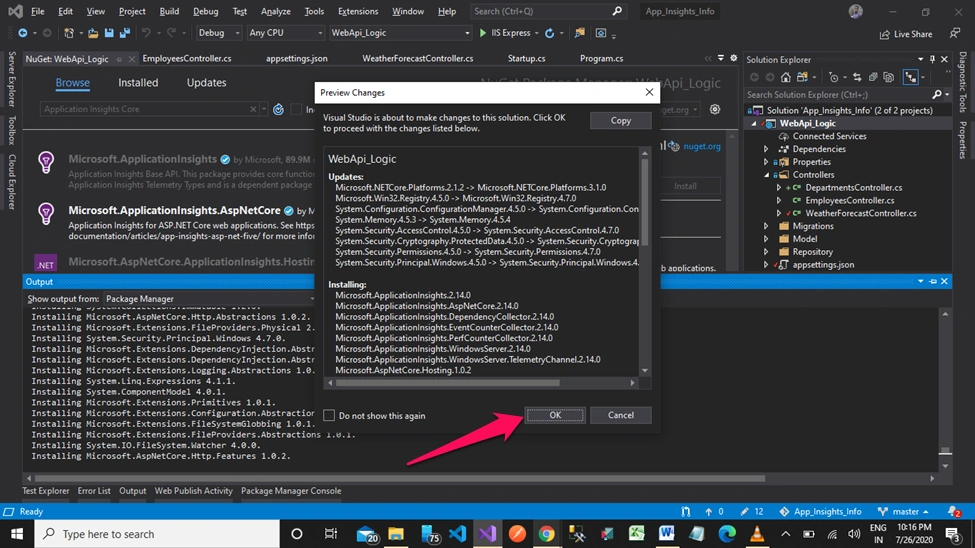Open NuGet settings gear icon
Screen dimensions: 975x548
point(715,109)
